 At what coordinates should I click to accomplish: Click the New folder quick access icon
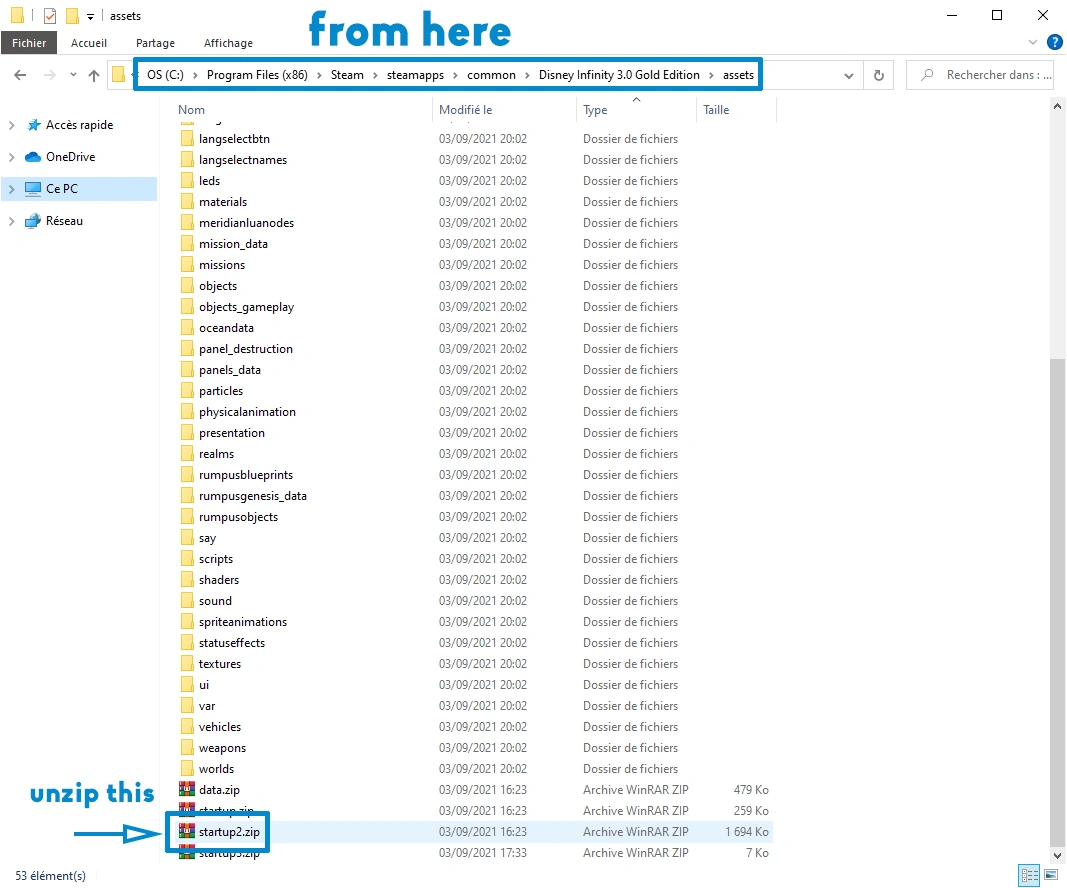pyautogui.click(x=72, y=15)
